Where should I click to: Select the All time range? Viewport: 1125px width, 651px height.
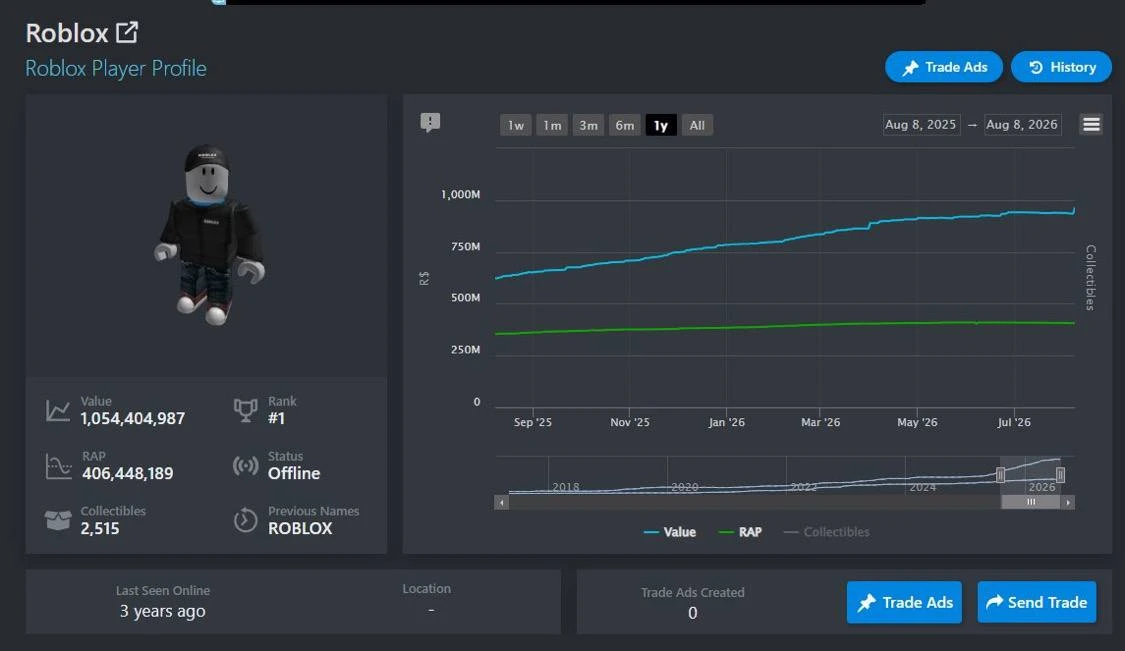[x=697, y=126]
